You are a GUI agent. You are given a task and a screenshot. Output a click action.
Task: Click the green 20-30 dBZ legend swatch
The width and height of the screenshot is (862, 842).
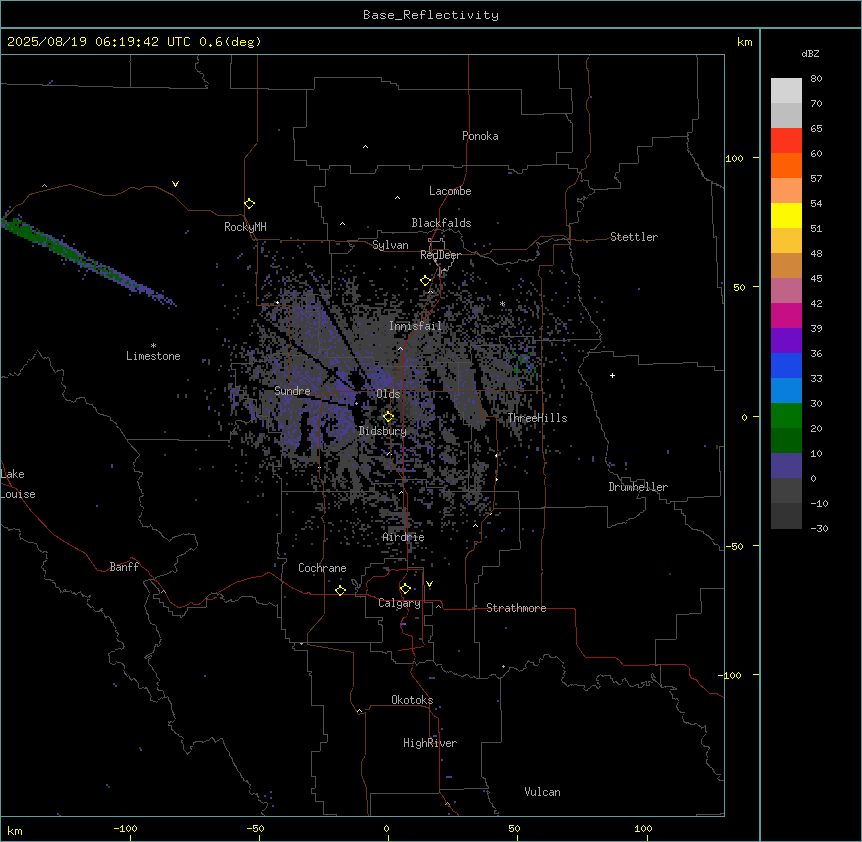point(786,416)
